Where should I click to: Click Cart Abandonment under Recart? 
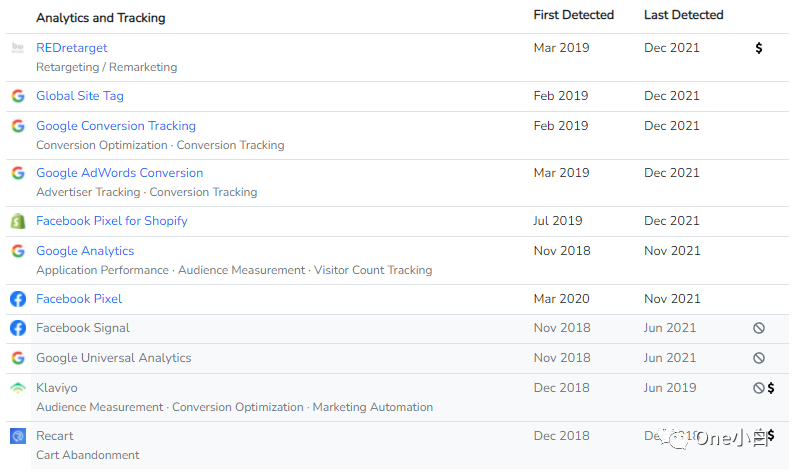click(x=88, y=455)
